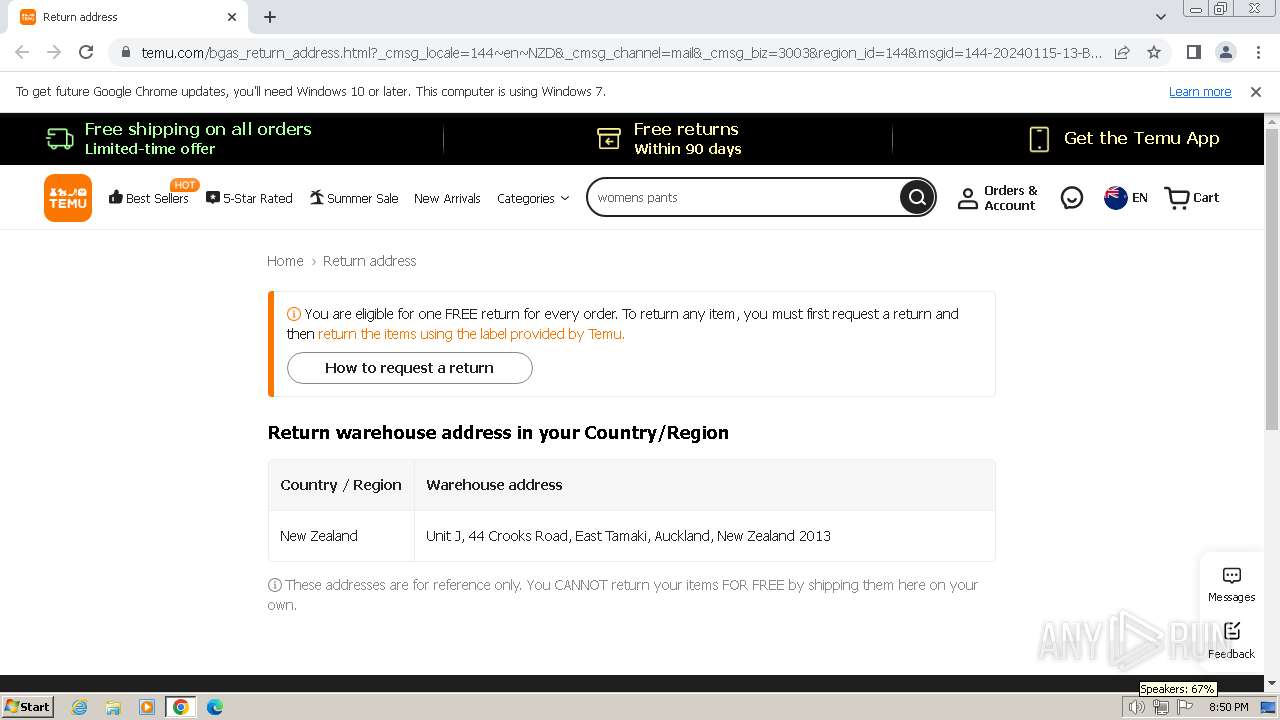Image resolution: width=1280 pixels, height=720 pixels.
Task: Go forward in browser history
Action: [54, 52]
